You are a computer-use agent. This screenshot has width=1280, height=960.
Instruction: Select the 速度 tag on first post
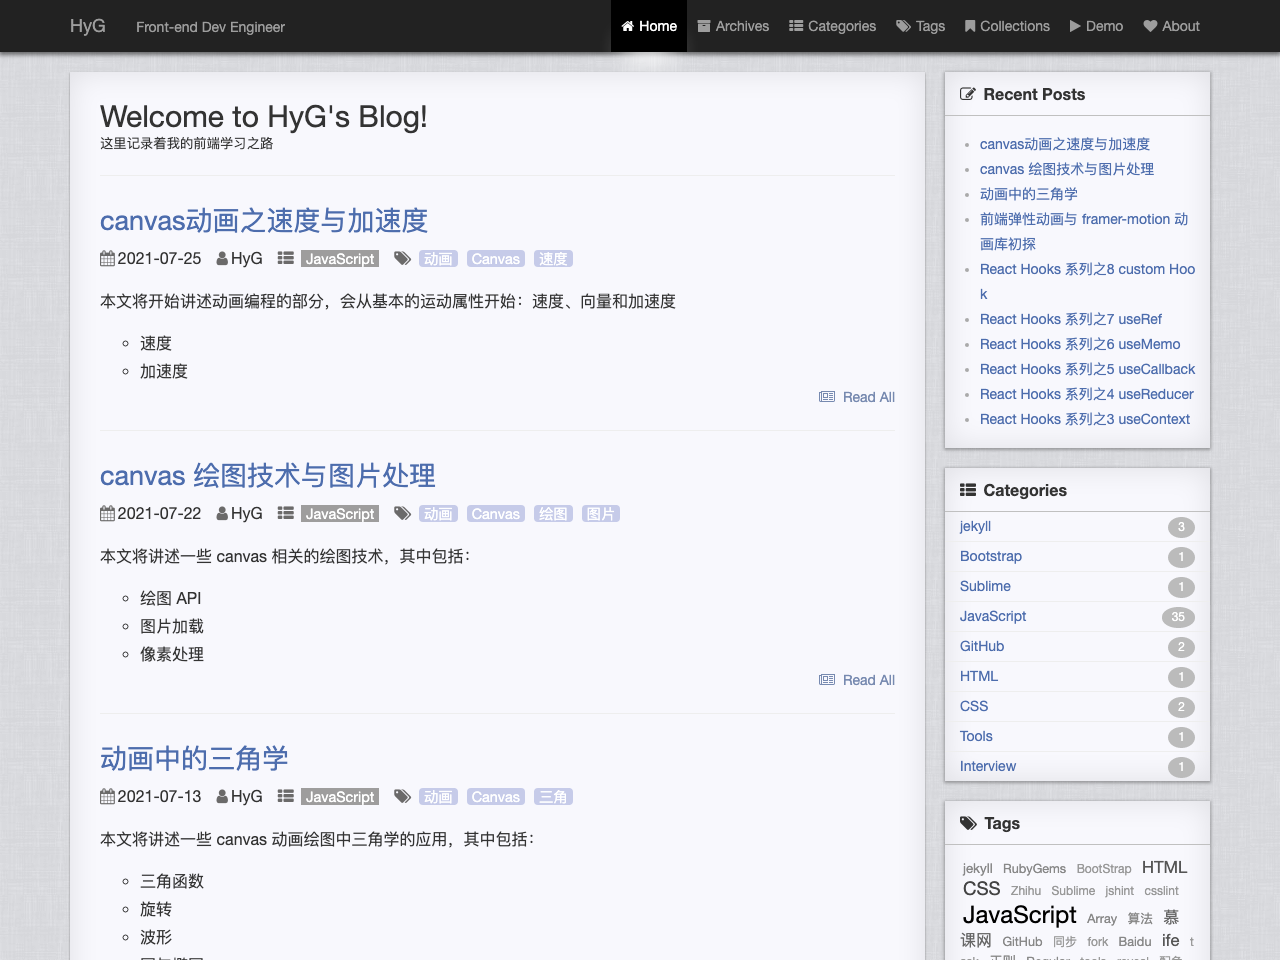pyautogui.click(x=552, y=259)
